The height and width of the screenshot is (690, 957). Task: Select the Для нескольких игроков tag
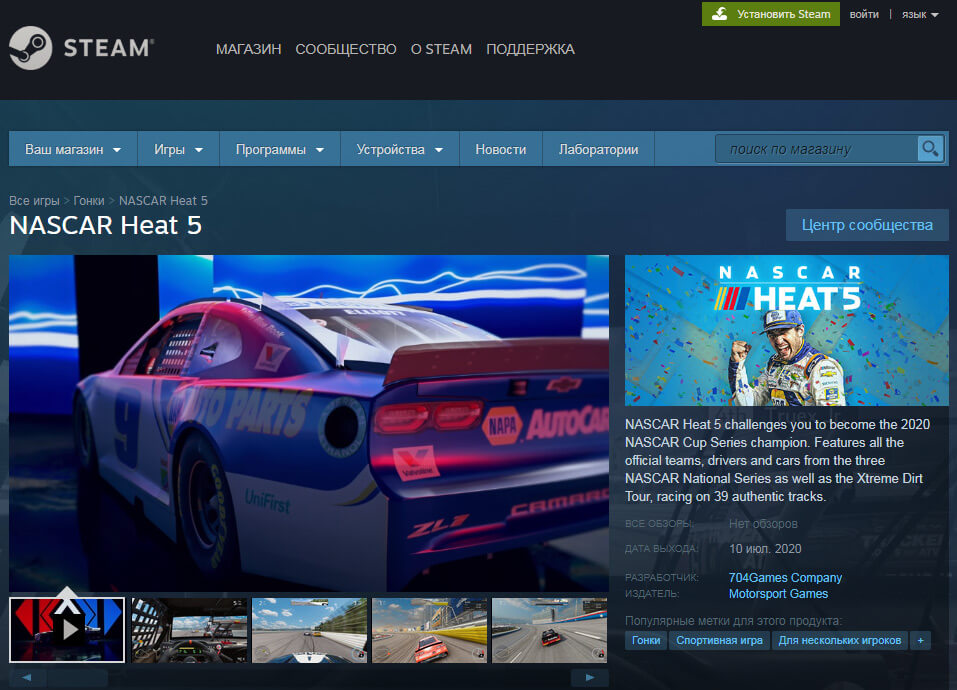[839, 640]
